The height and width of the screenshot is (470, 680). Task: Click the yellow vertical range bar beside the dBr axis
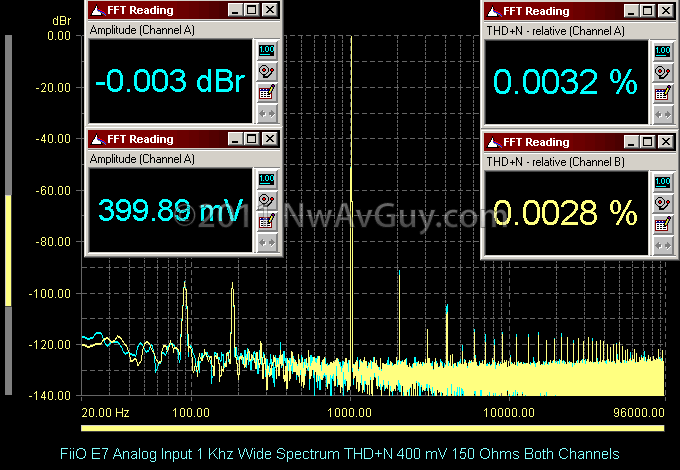pos(8,251)
